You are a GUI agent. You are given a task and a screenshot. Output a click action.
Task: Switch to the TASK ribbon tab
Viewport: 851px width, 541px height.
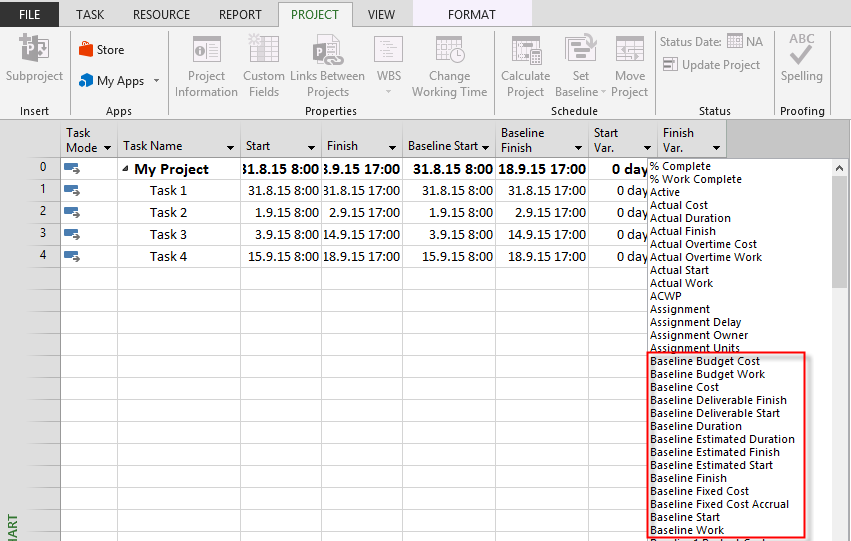[90, 15]
